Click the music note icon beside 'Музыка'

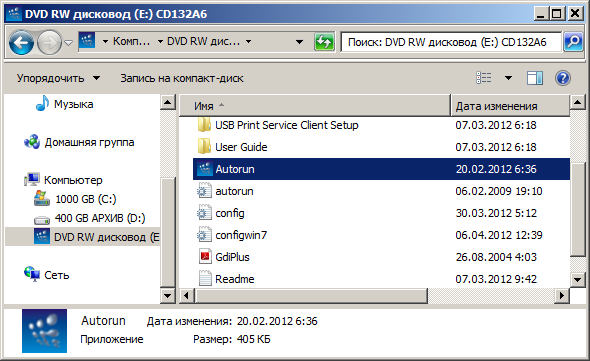(43, 103)
